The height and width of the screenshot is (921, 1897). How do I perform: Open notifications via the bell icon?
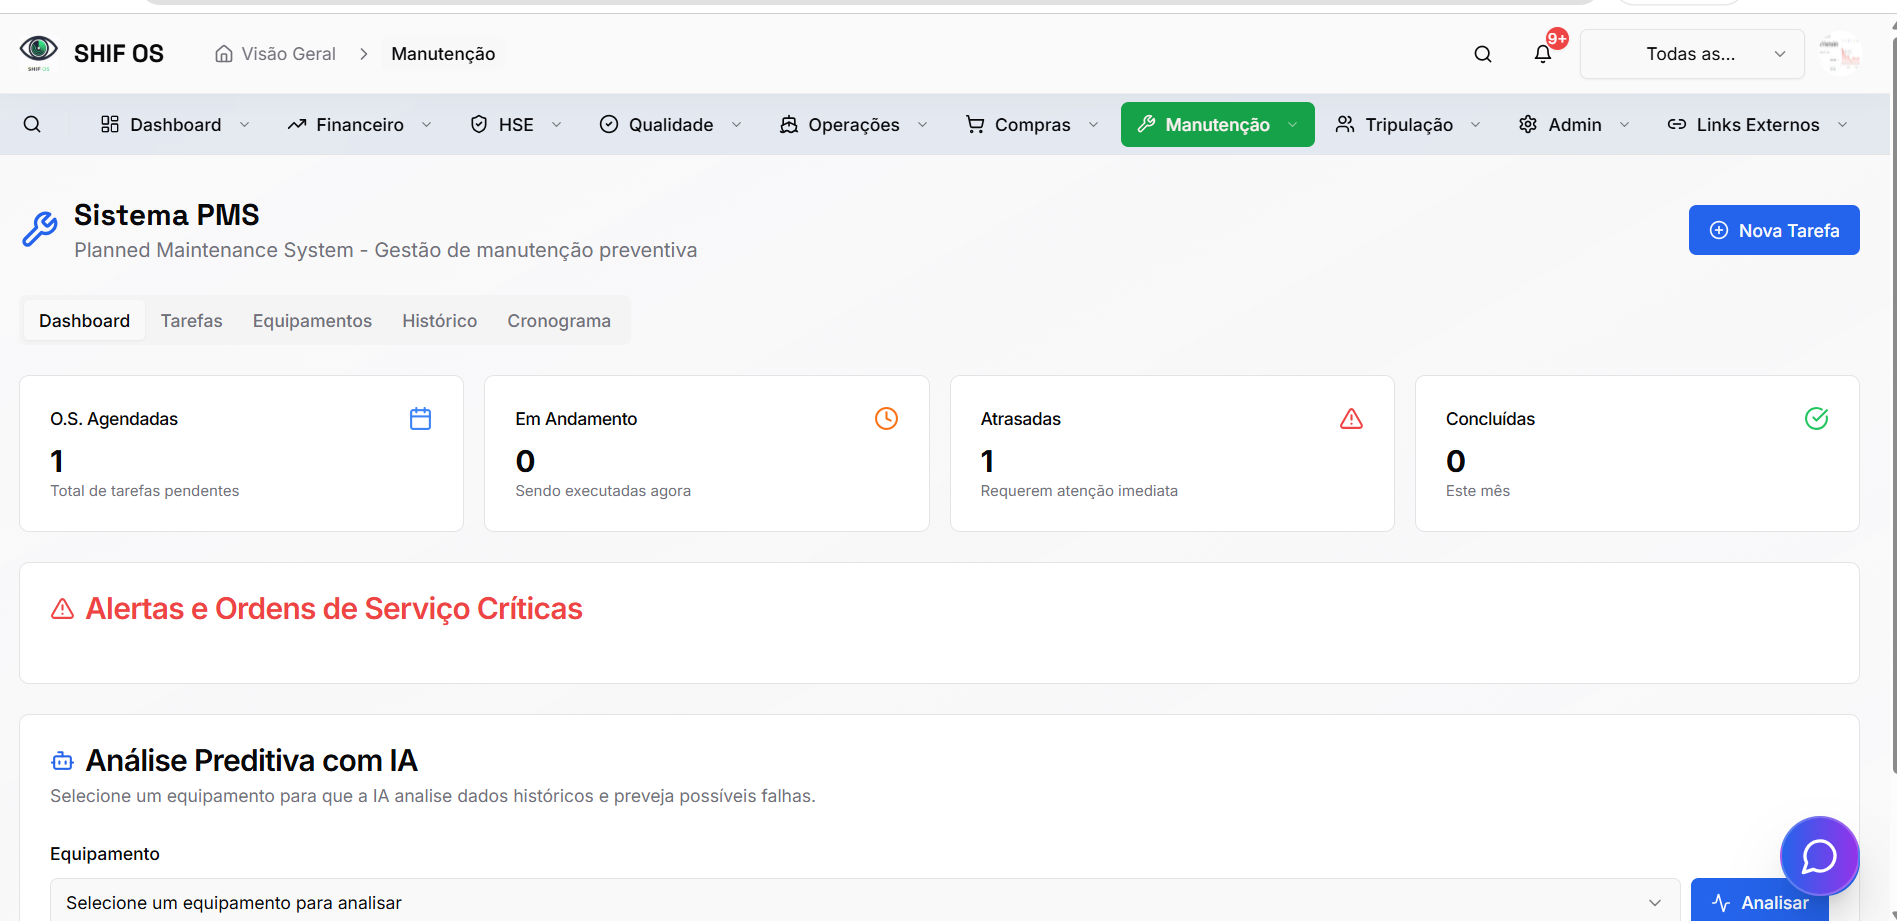tap(1542, 54)
